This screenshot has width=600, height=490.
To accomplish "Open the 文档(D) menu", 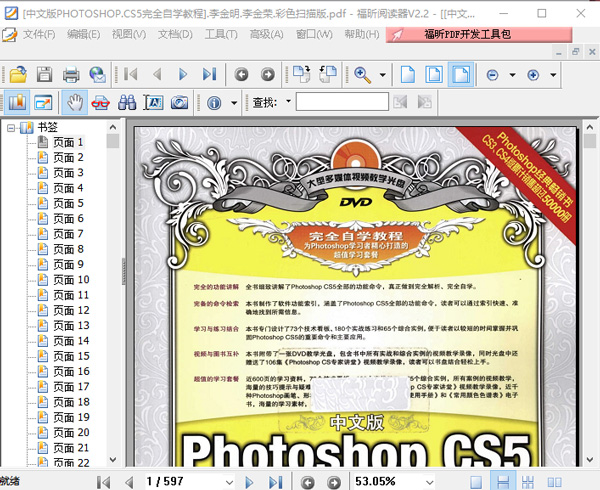I will click(x=175, y=34).
